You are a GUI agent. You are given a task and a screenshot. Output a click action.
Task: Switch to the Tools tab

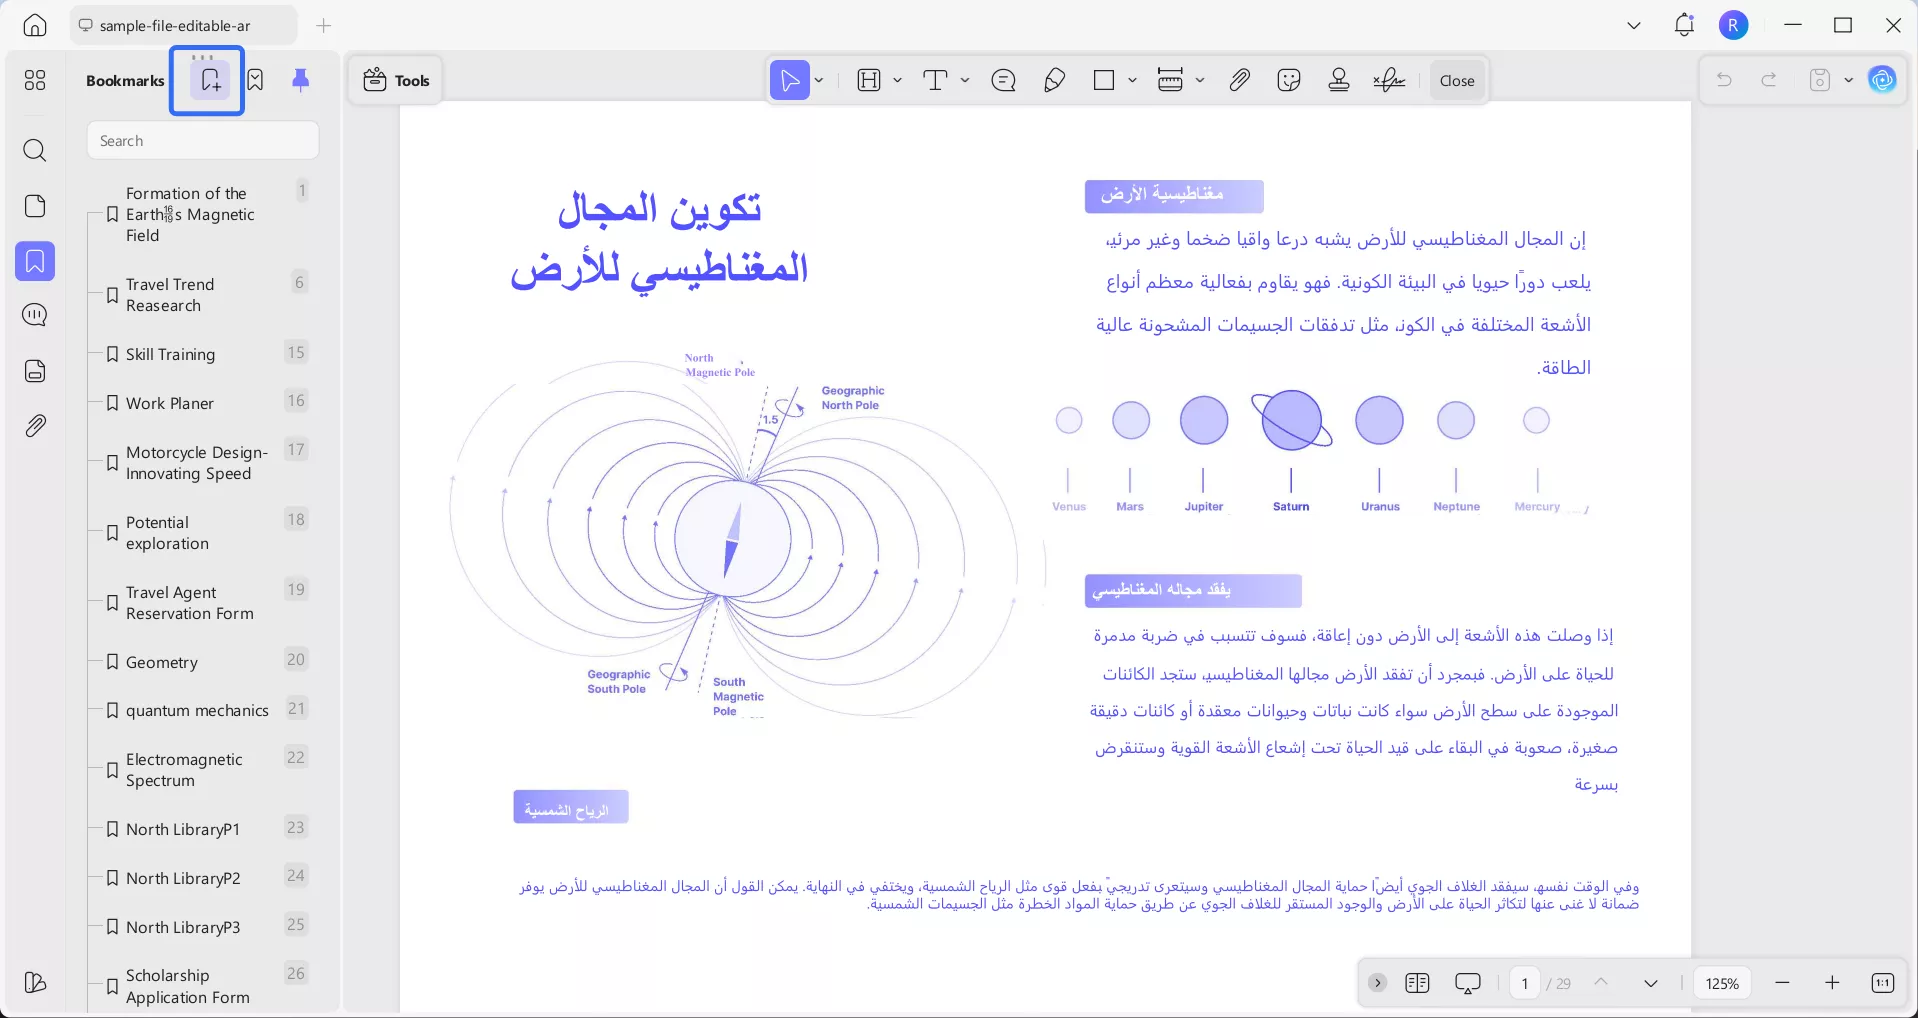coord(394,80)
